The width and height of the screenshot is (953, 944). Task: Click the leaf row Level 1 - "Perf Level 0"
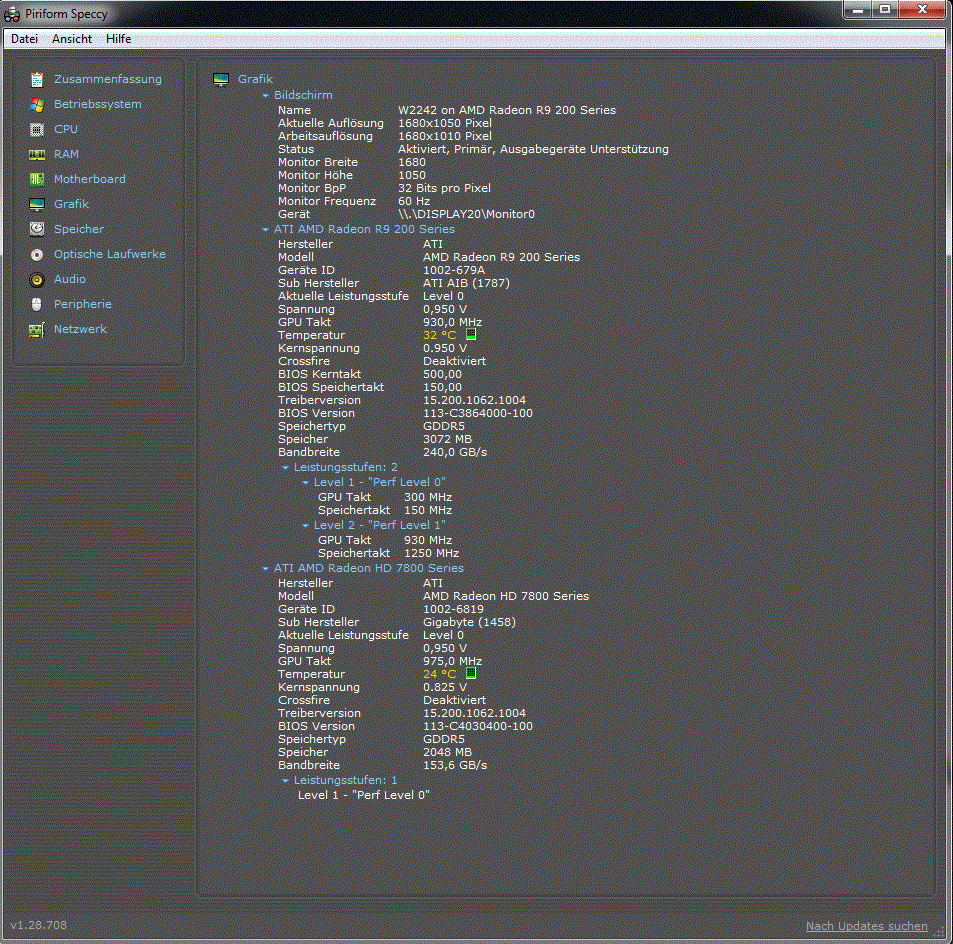tap(363, 795)
